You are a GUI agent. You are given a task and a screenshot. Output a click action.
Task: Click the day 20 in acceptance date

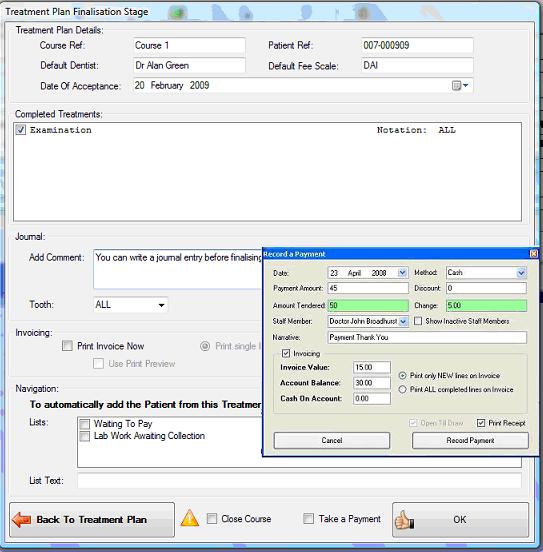point(139,86)
